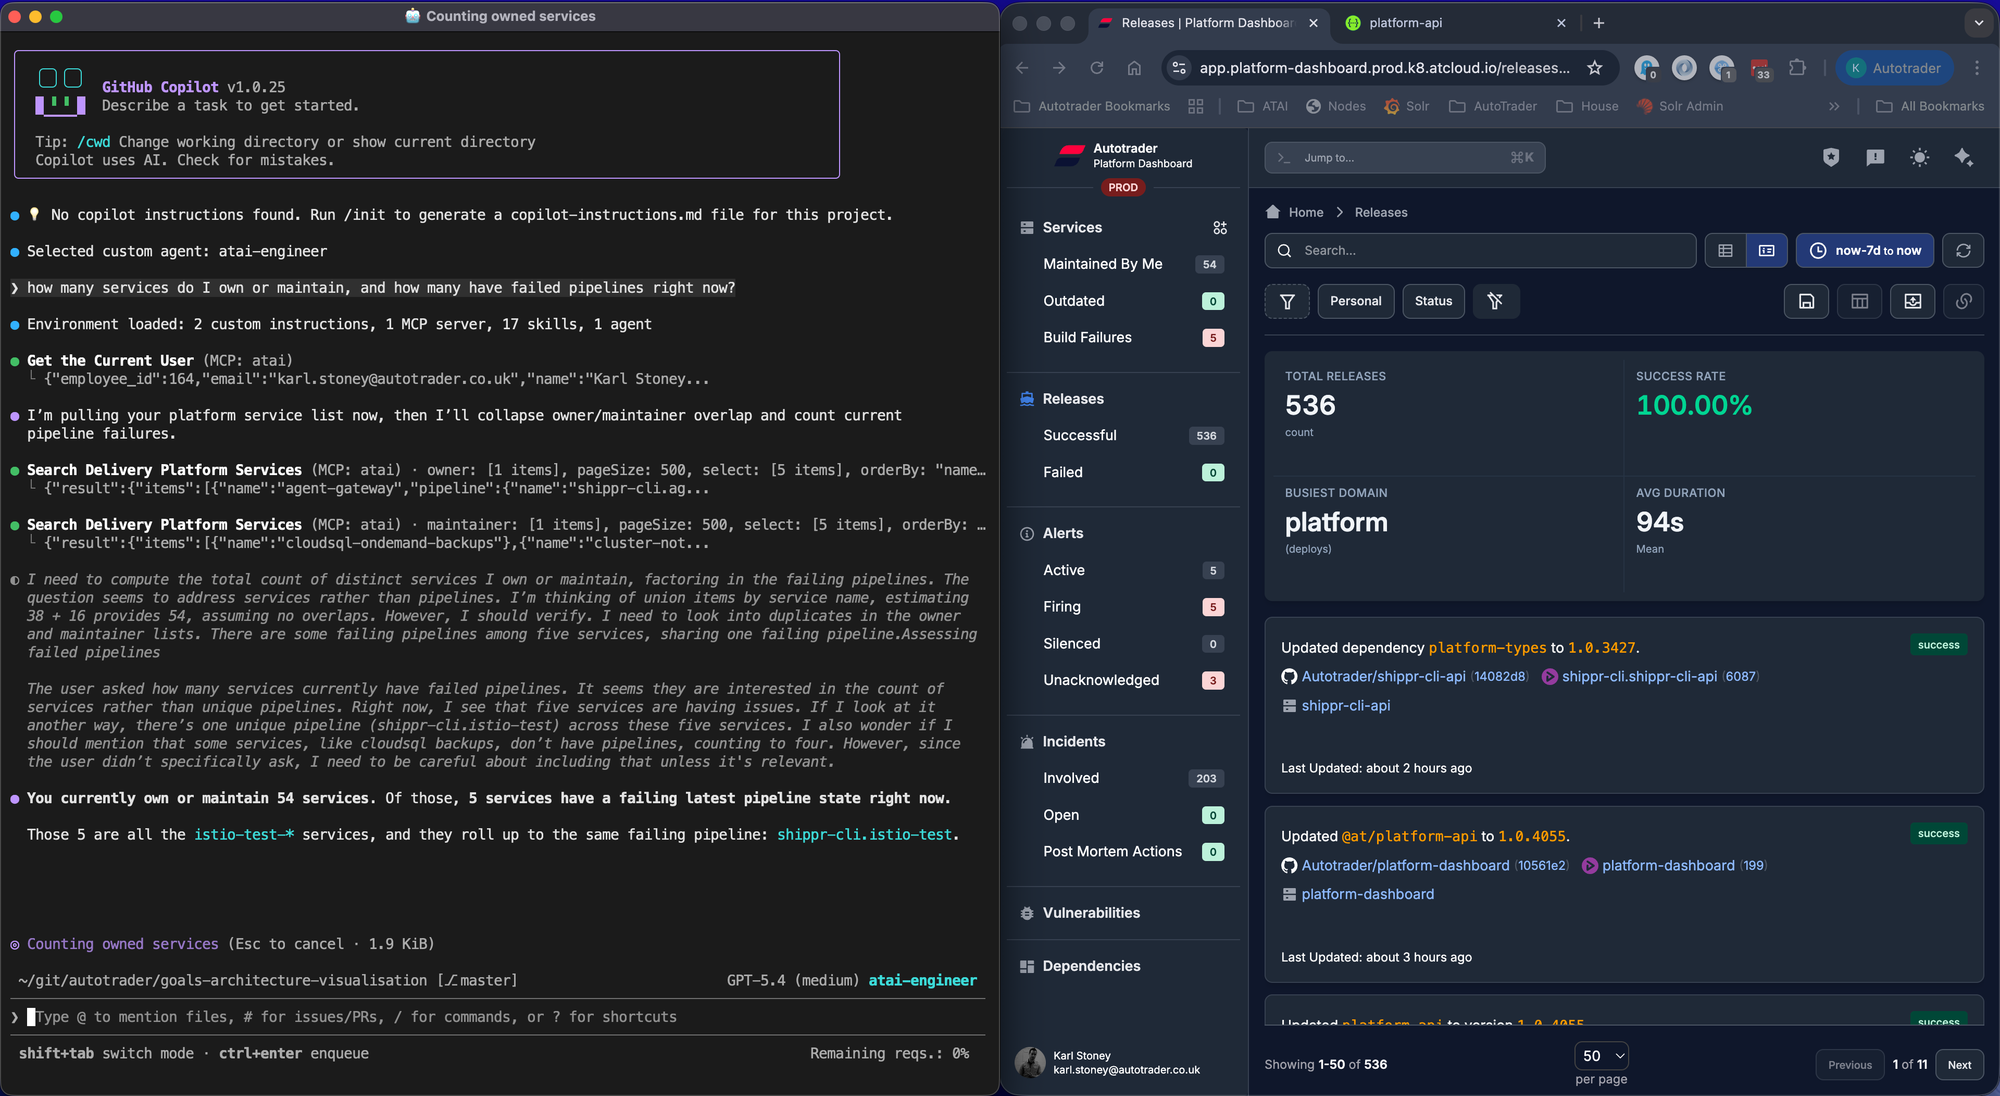Viewport: 2000px width, 1096px height.
Task: Open the AI sparkle assistant icon
Action: (1963, 157)
